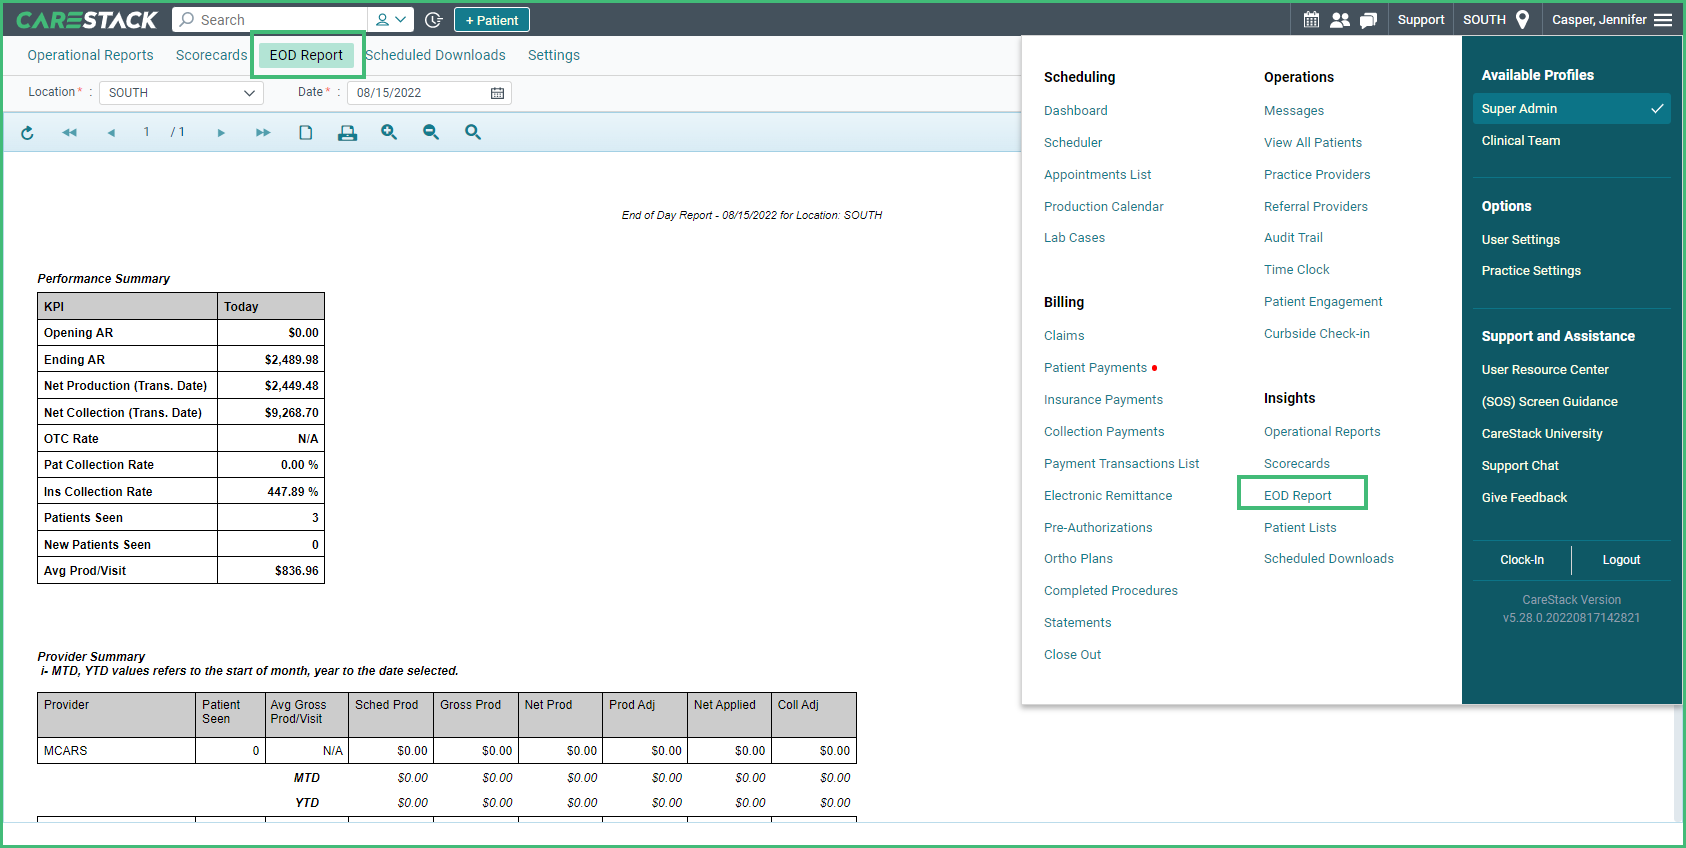Open the chat messages icon in header
Screen dimensions: 1686x848
click(x=1368, y=19)
